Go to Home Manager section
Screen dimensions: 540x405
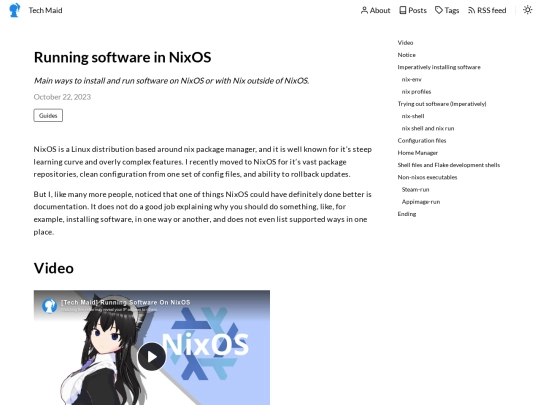tap(418, 153)
